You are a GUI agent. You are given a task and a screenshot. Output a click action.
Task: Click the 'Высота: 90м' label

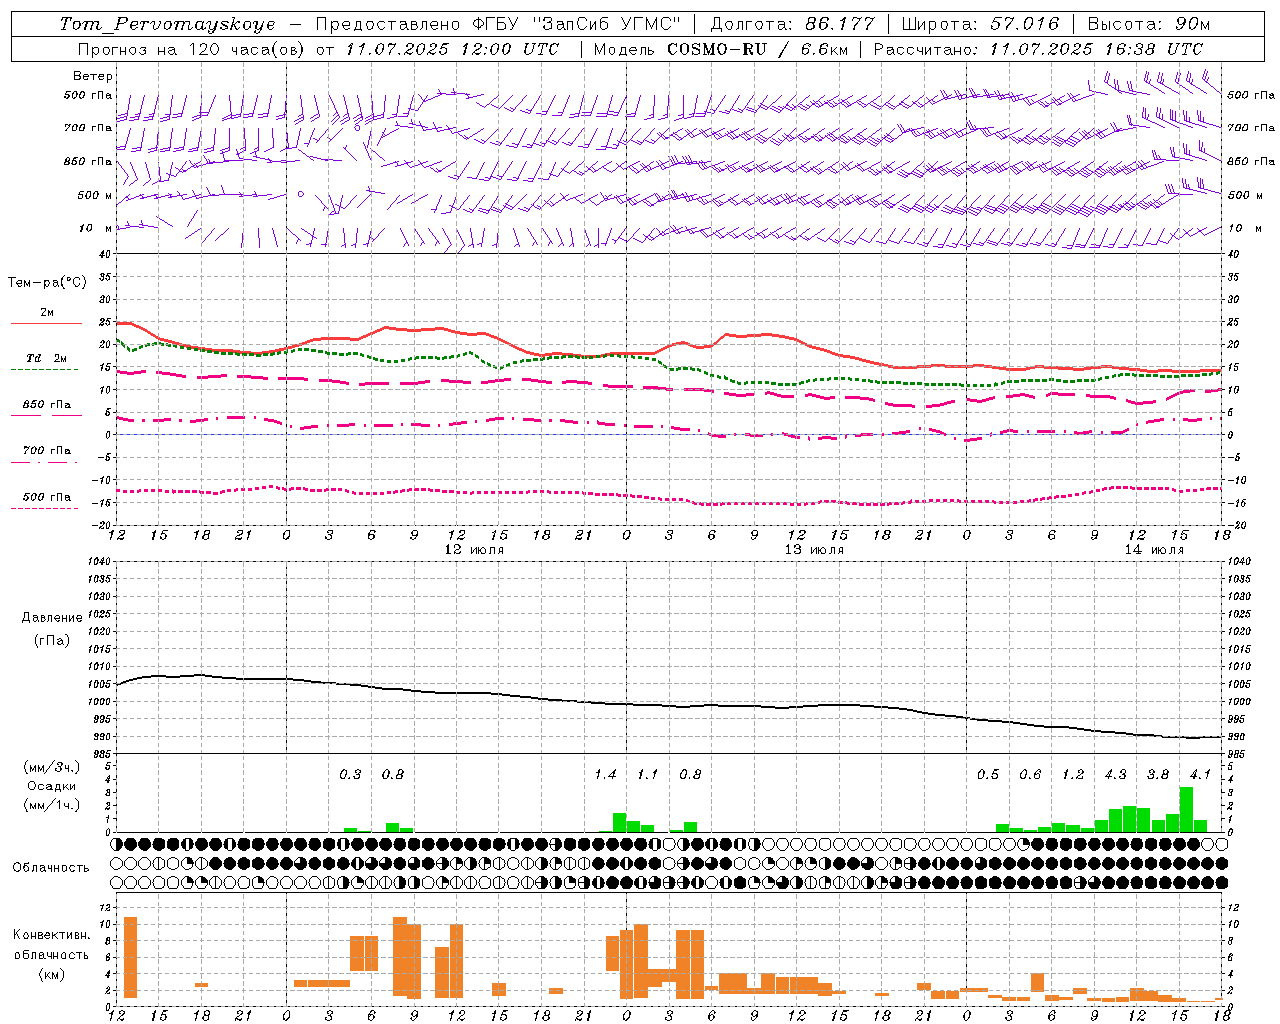pos(1148,24)
